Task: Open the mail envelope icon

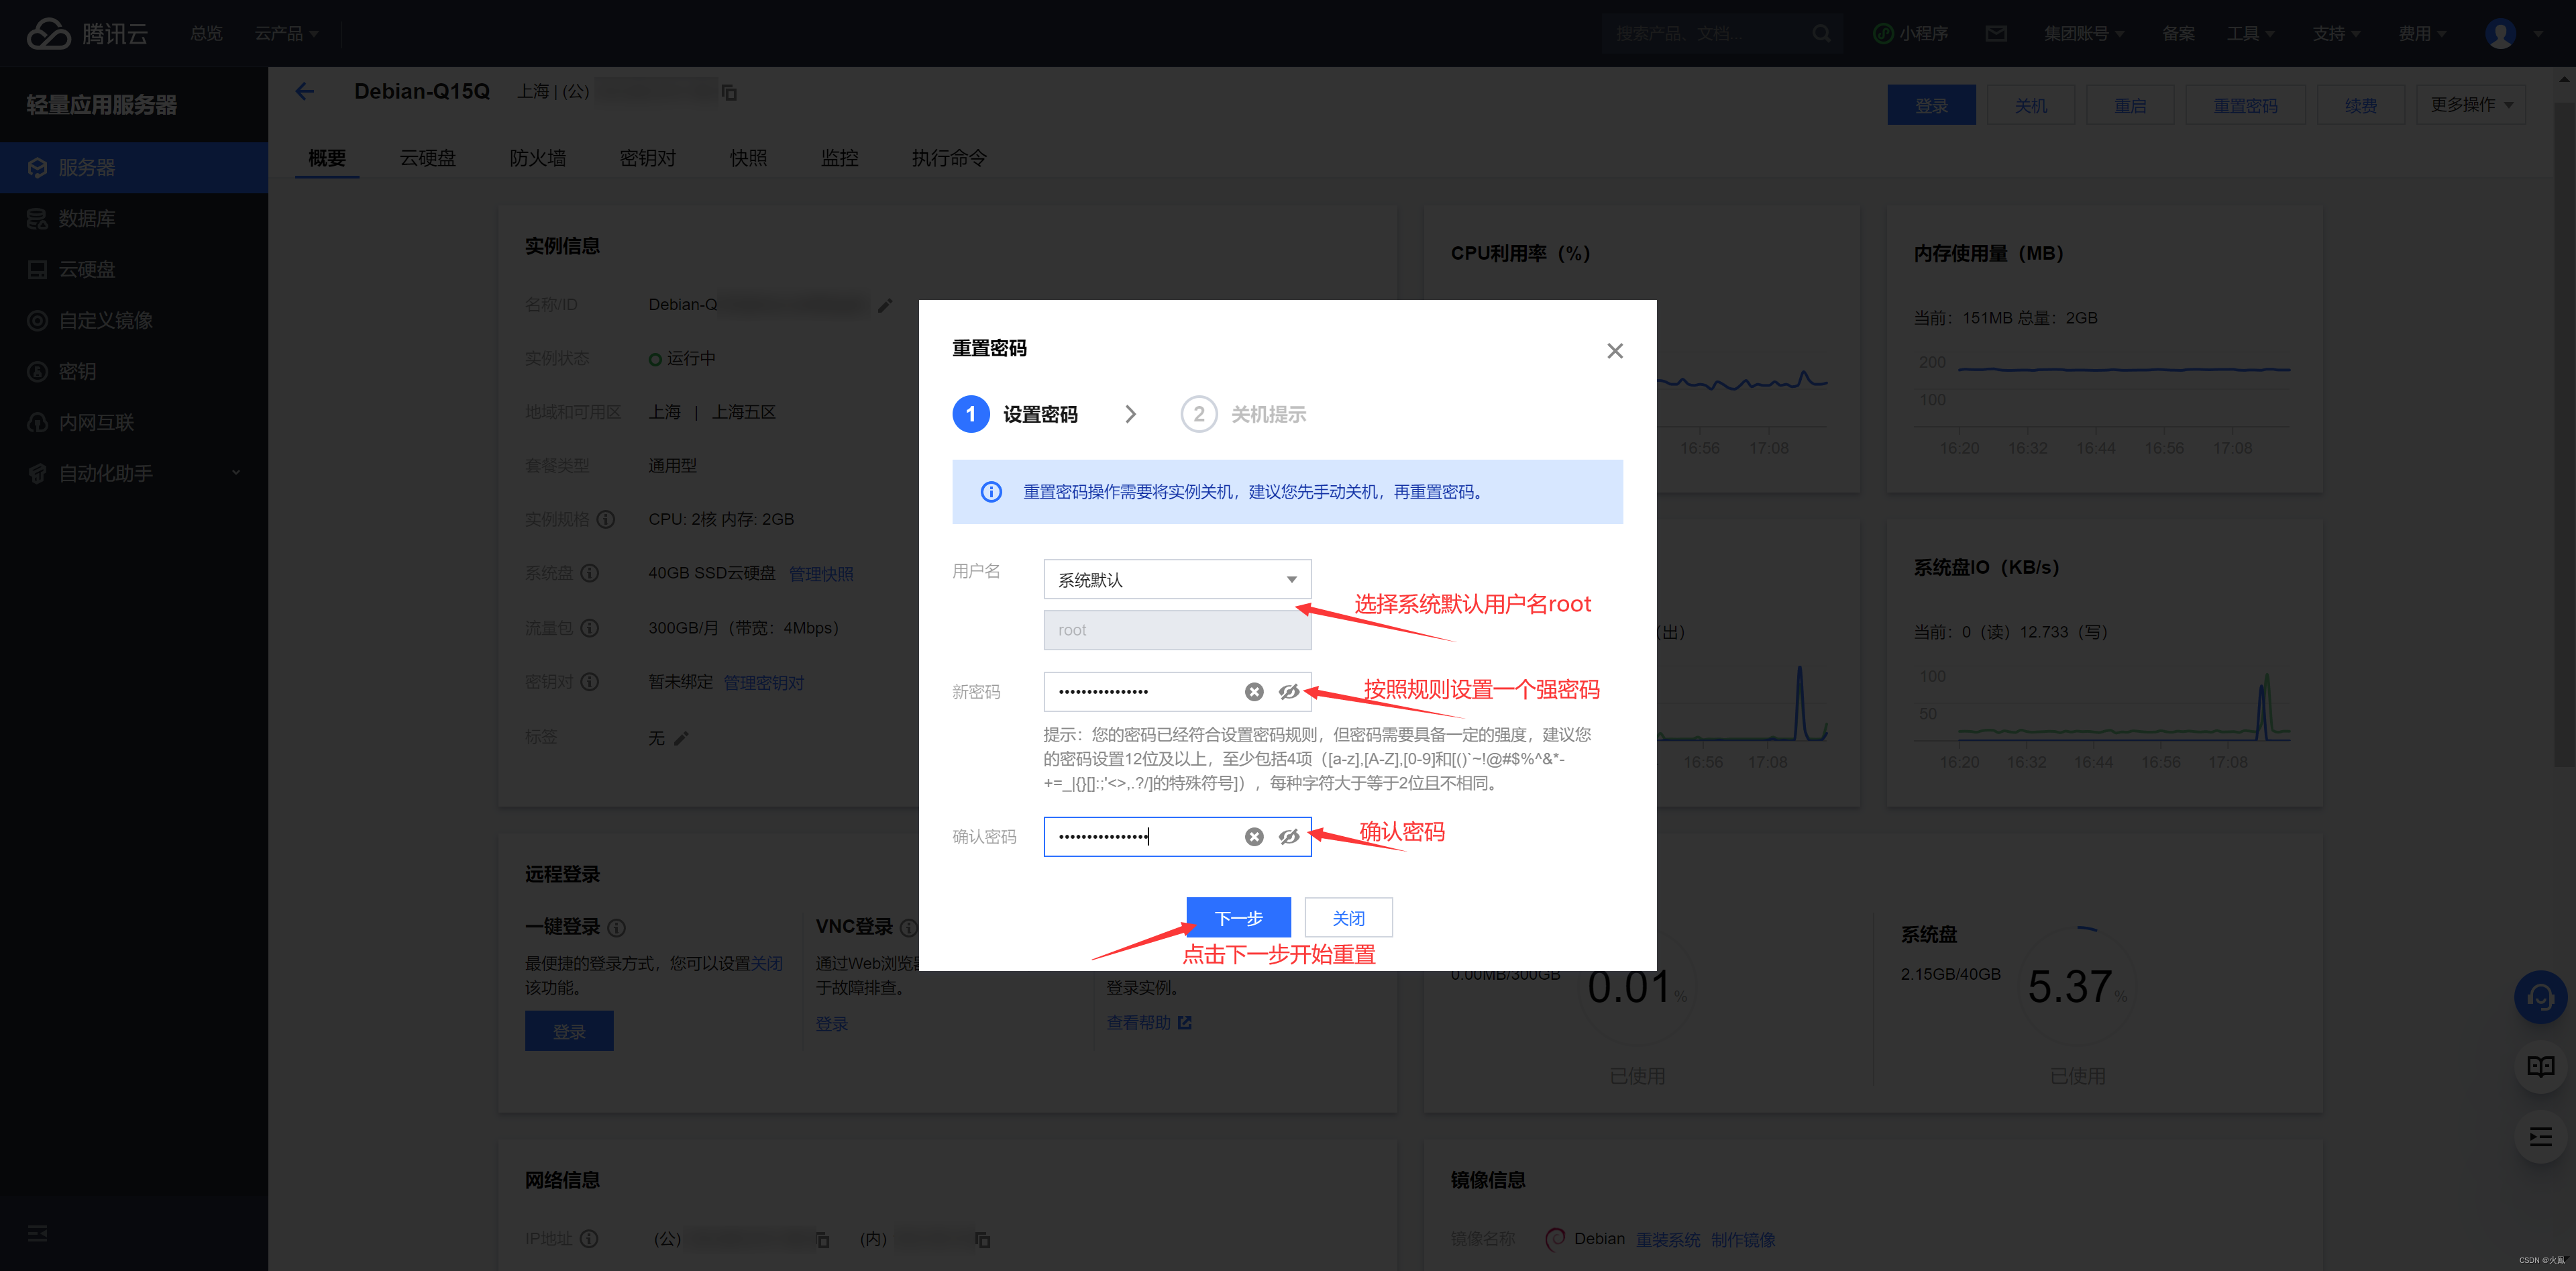Action: click(1996, 33)
